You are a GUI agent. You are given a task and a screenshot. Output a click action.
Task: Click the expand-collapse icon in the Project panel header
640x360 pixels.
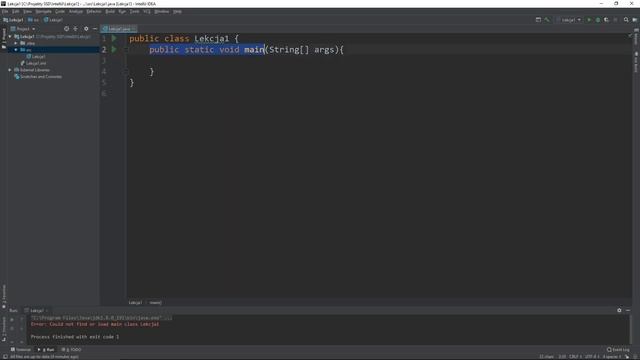click(76, 29)
